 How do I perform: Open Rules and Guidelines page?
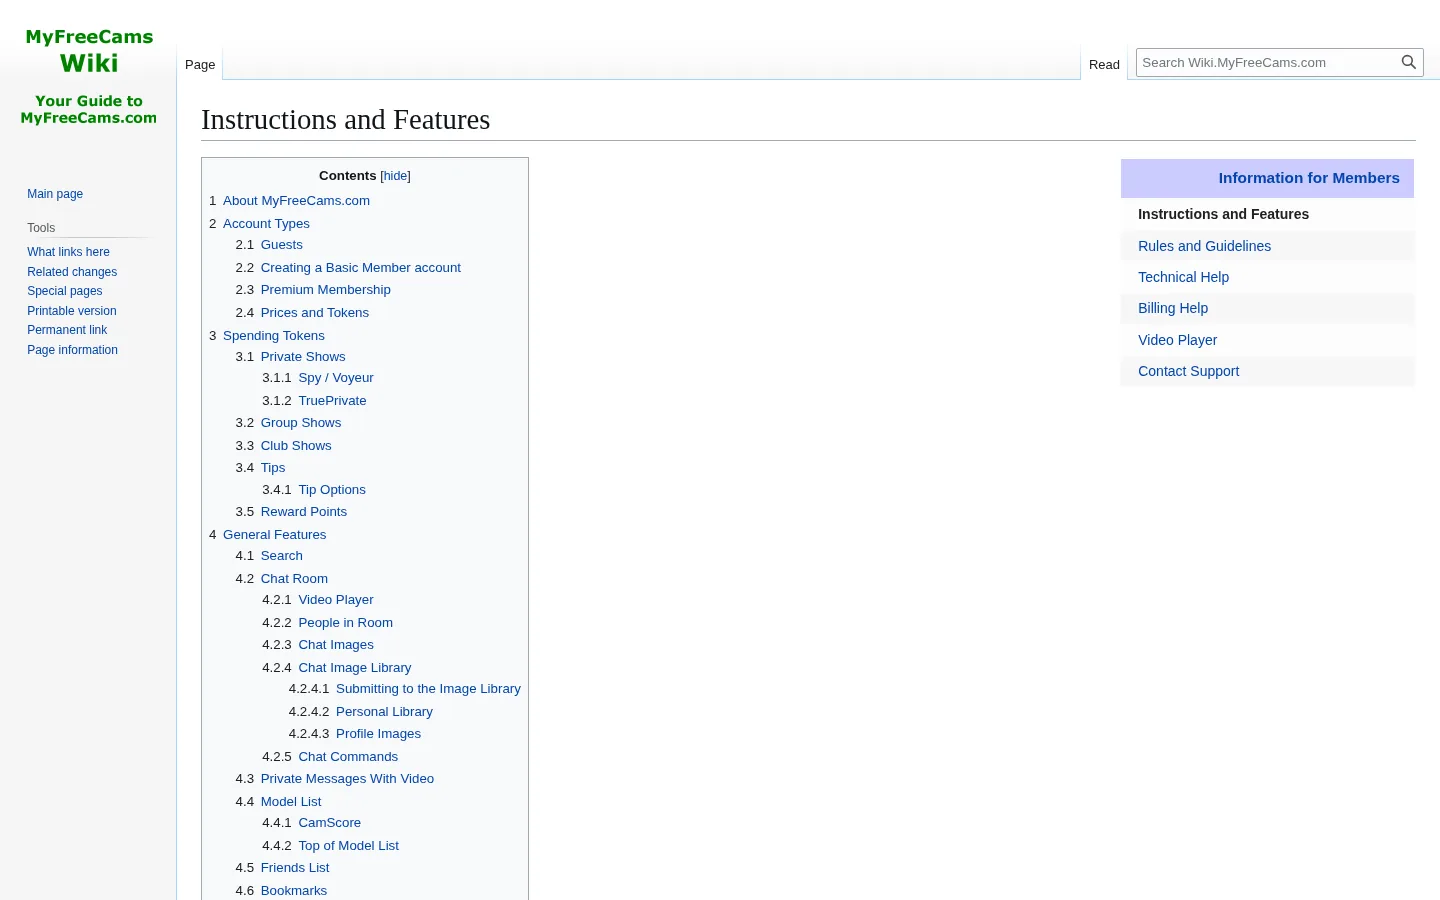[1204, 246]
